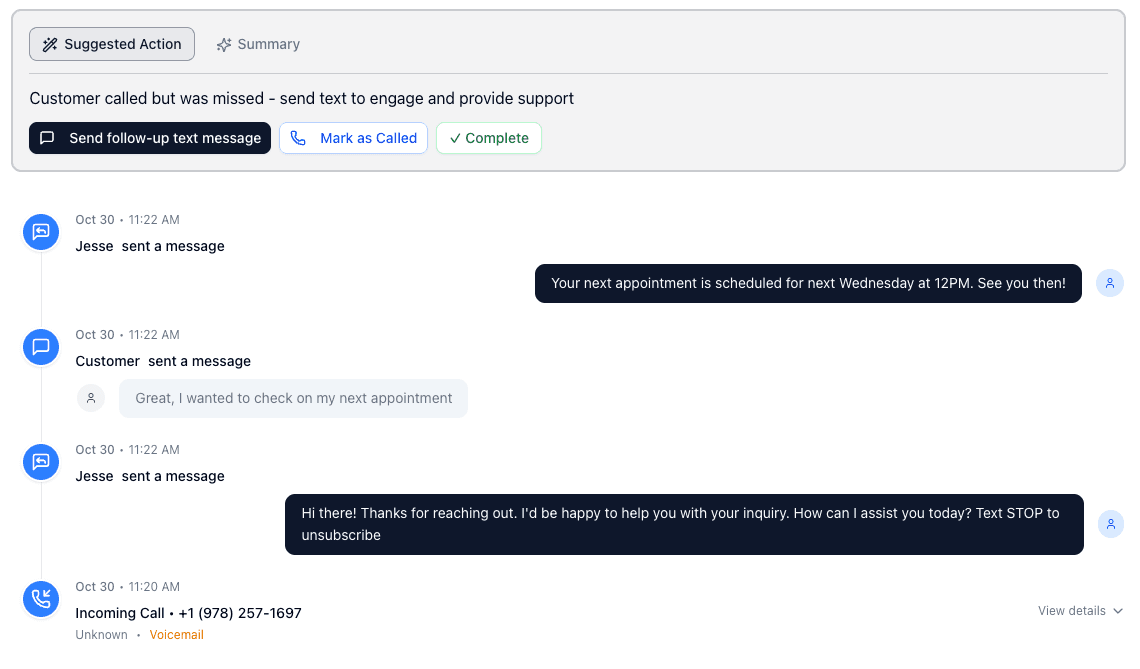Viewport: 1140px width, 669px height.
Task: Mark the action as Complete
Action: [x=489, y=138]
